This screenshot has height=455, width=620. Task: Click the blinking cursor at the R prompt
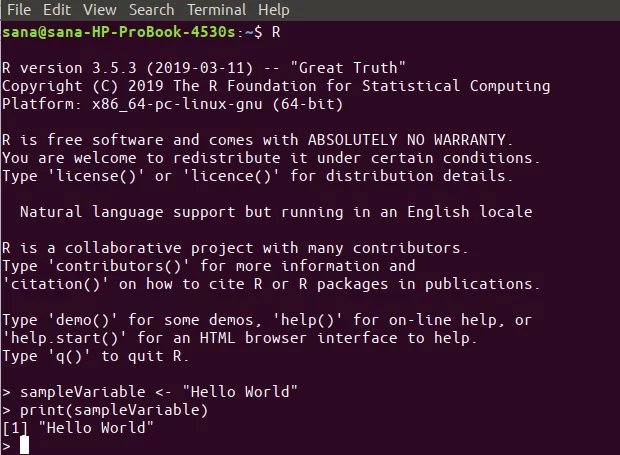(25, 445)
